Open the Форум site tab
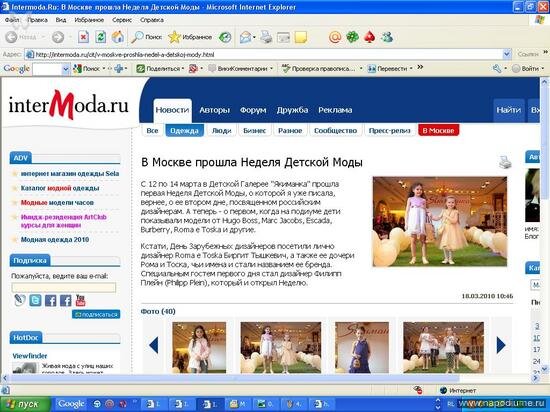Viewport: 550px width, 412px height. click(x=253, y=110)
